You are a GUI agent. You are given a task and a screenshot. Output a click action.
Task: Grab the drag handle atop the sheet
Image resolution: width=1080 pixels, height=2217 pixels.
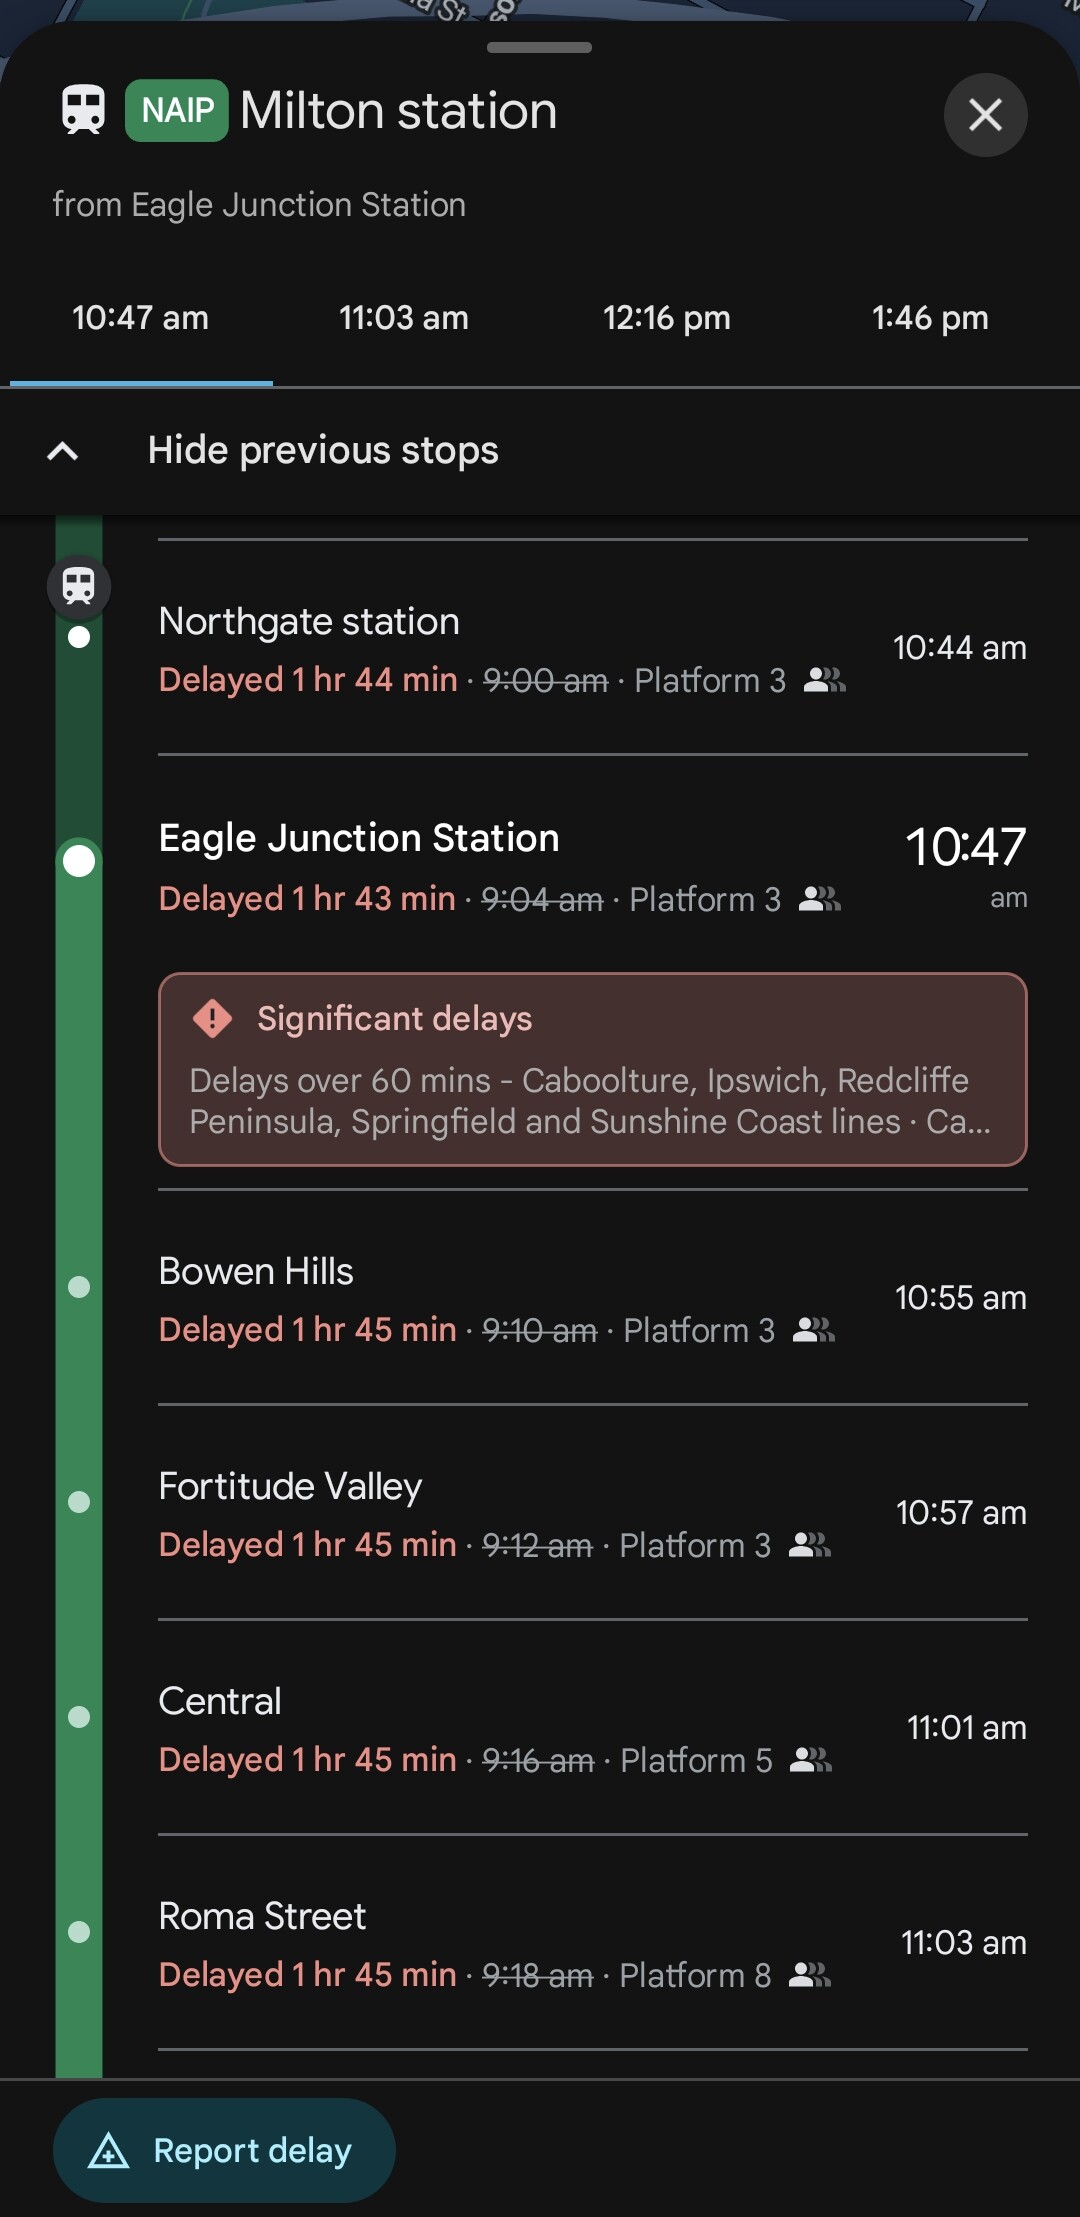(539, 47)
